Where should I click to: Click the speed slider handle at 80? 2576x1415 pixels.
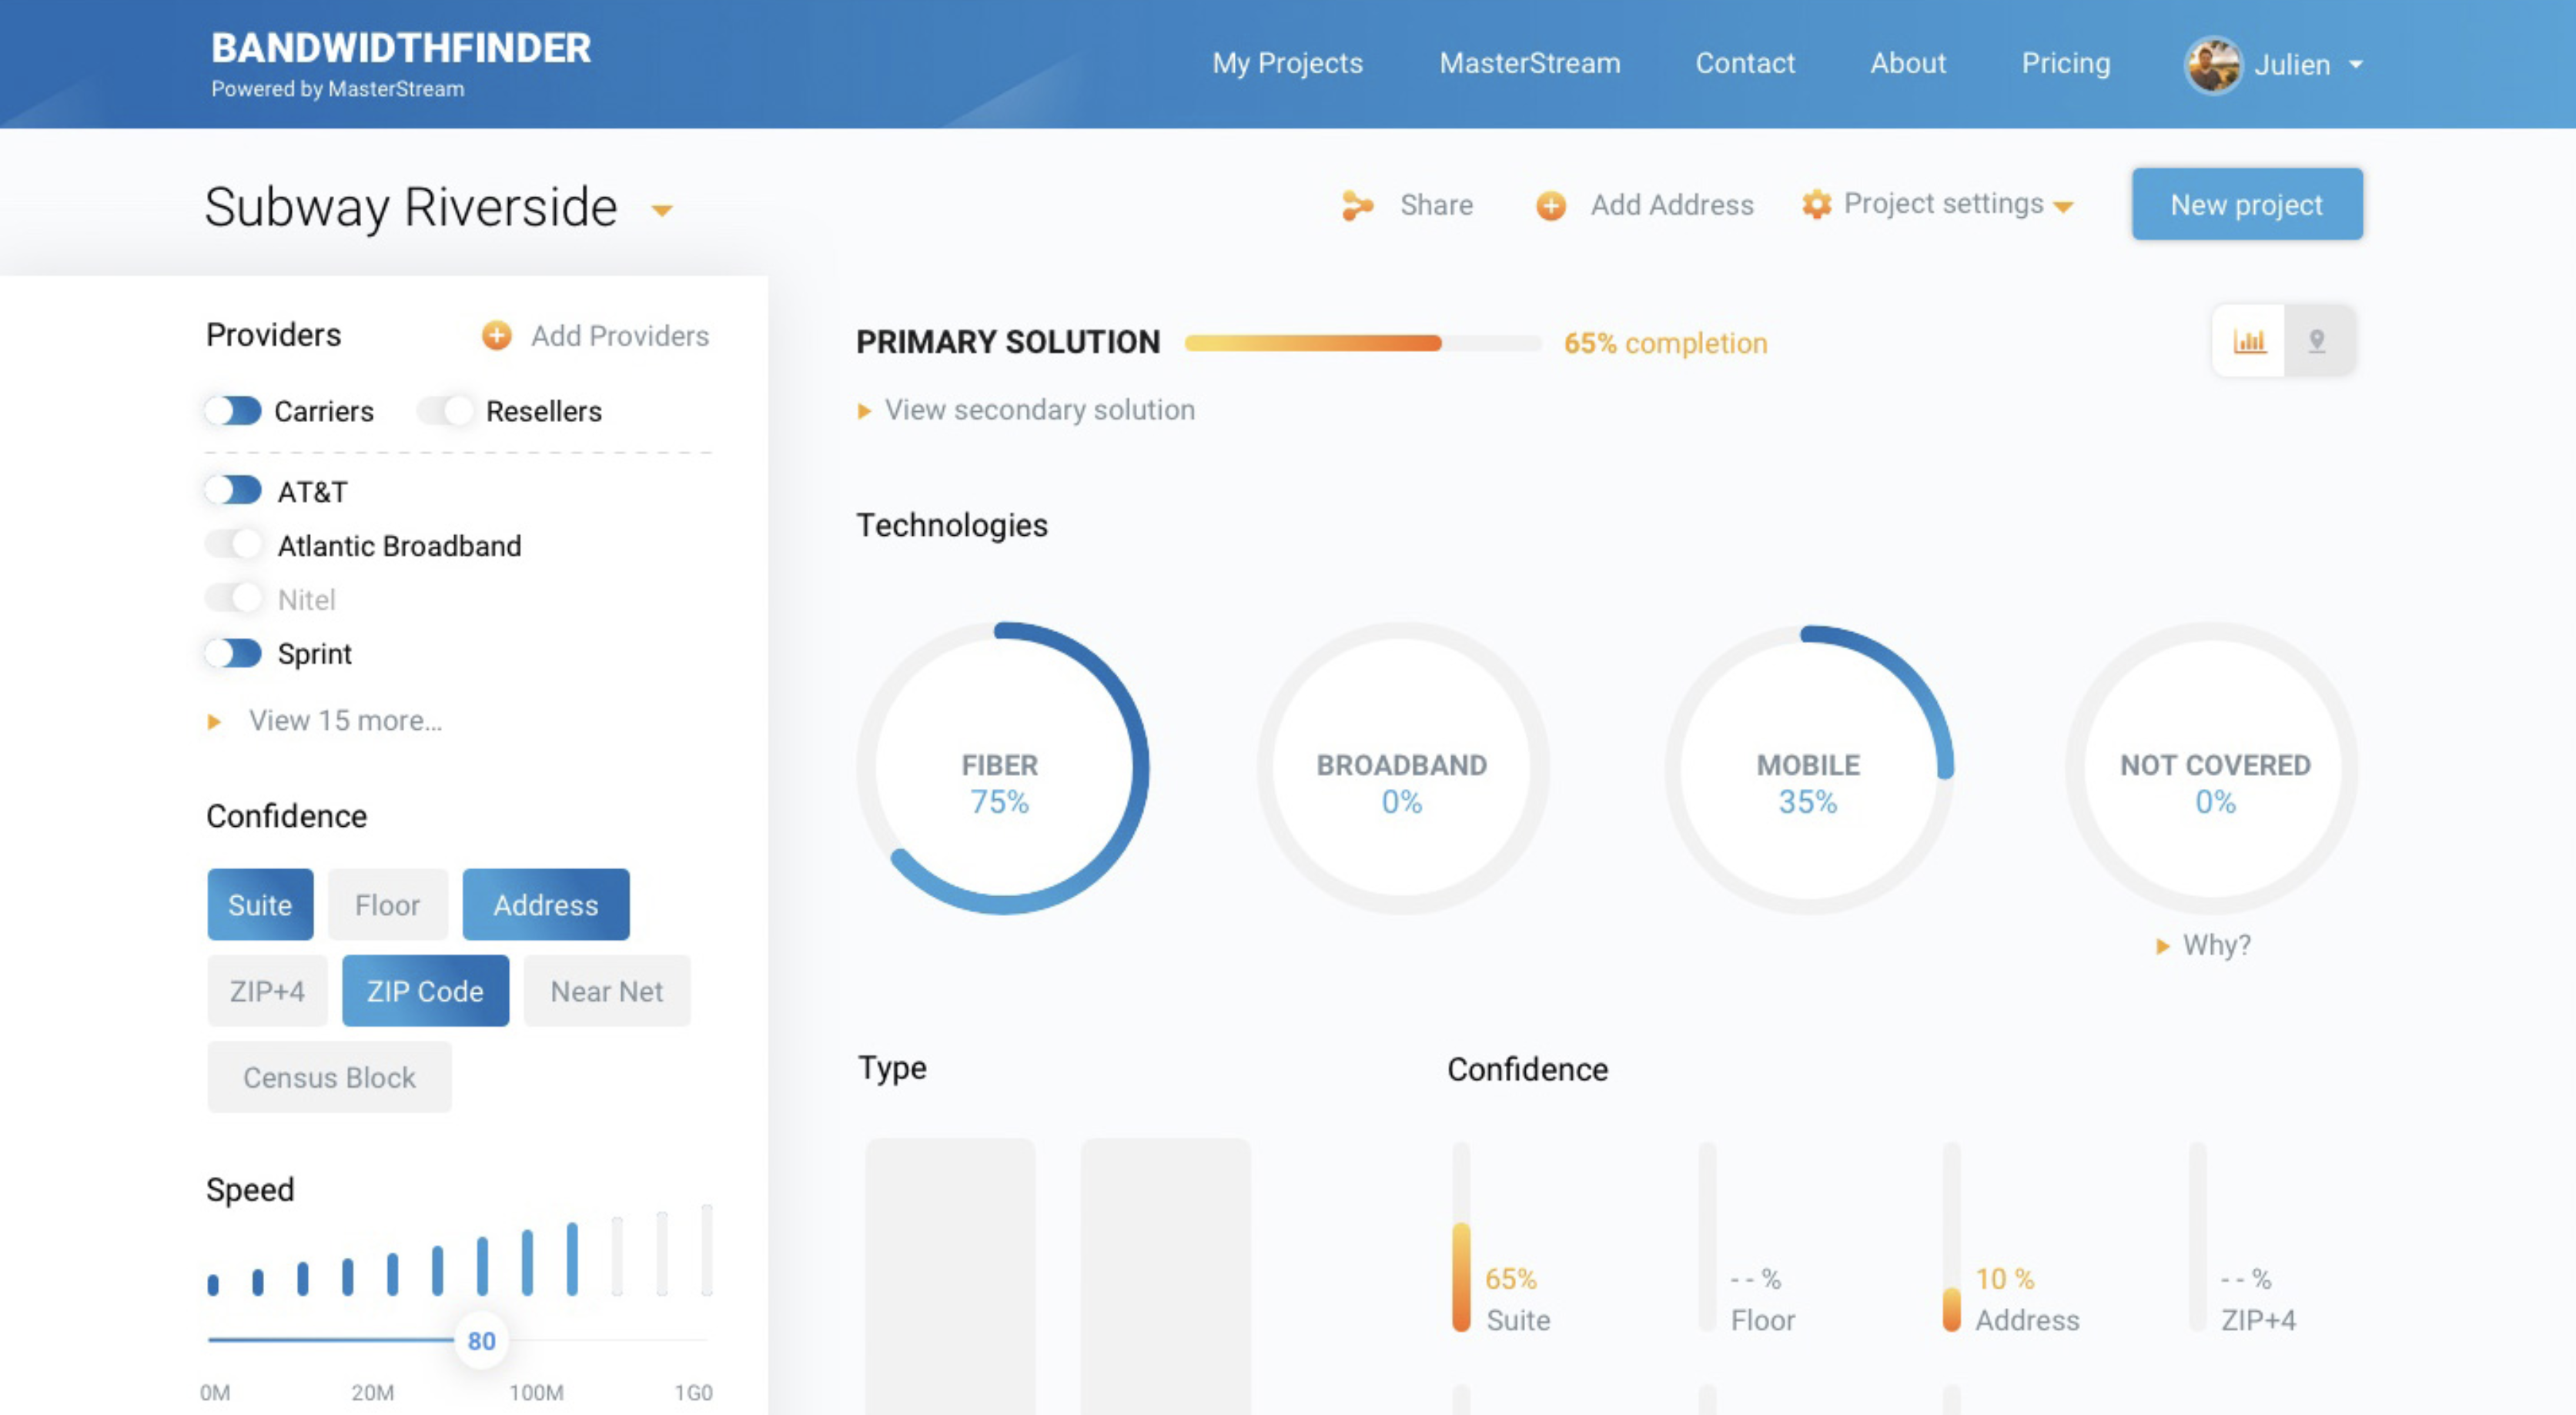tap(481, 1340)
